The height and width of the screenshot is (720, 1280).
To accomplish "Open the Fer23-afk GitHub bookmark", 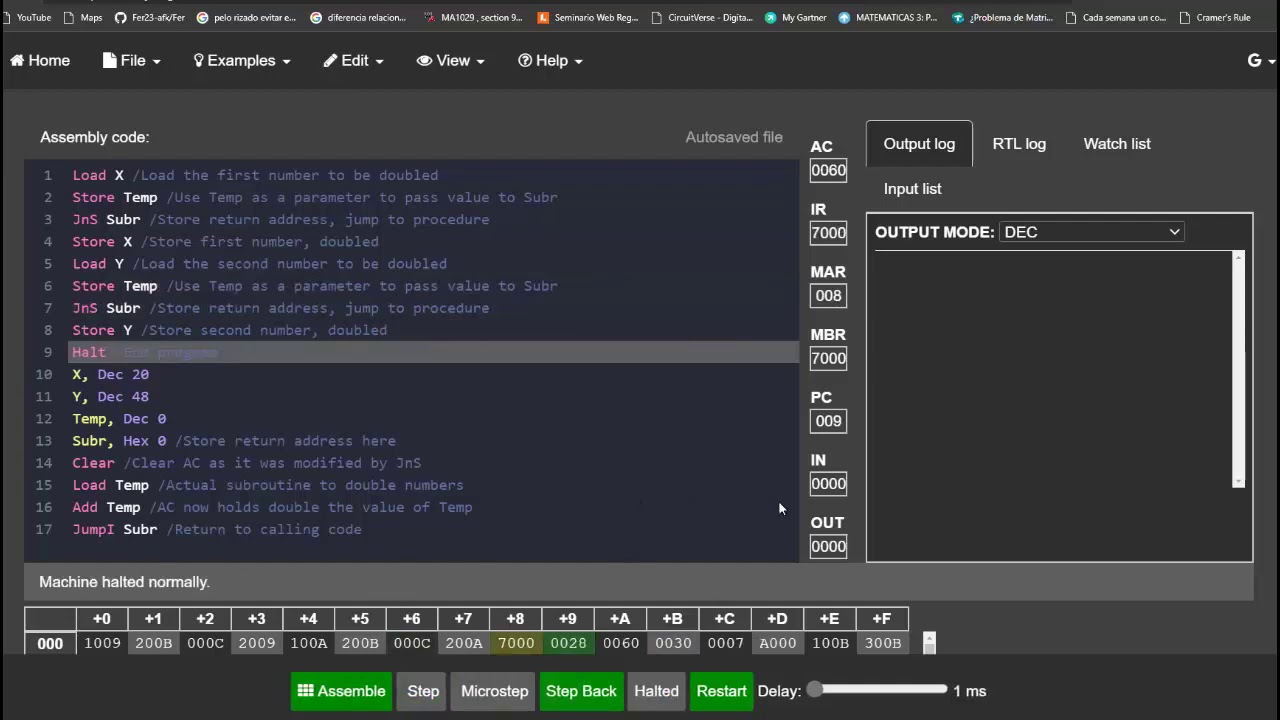I will tap(150, 17).
